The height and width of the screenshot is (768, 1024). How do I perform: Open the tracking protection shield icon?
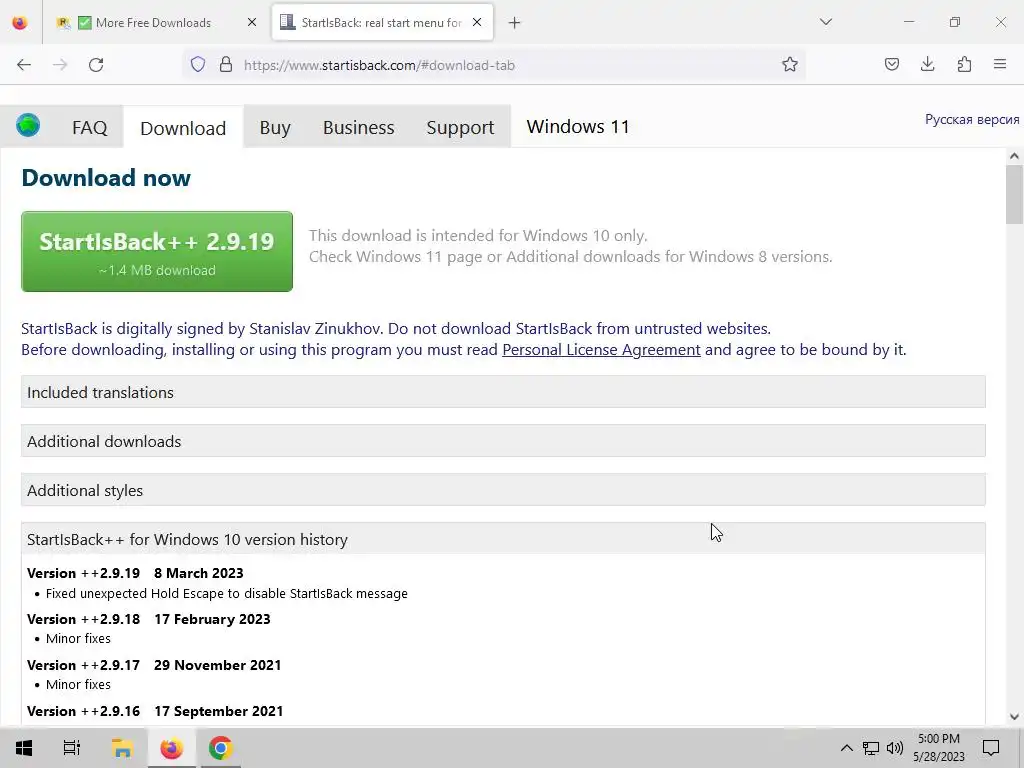click(198, 64)
